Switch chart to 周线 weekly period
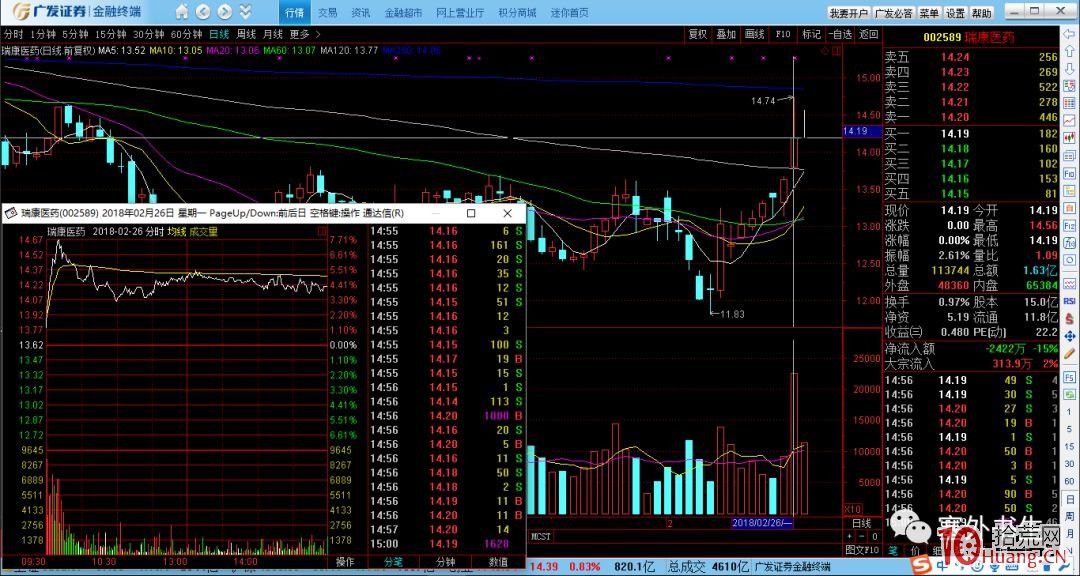Screen dimensions: 1080x576 (x=246, y=34)
